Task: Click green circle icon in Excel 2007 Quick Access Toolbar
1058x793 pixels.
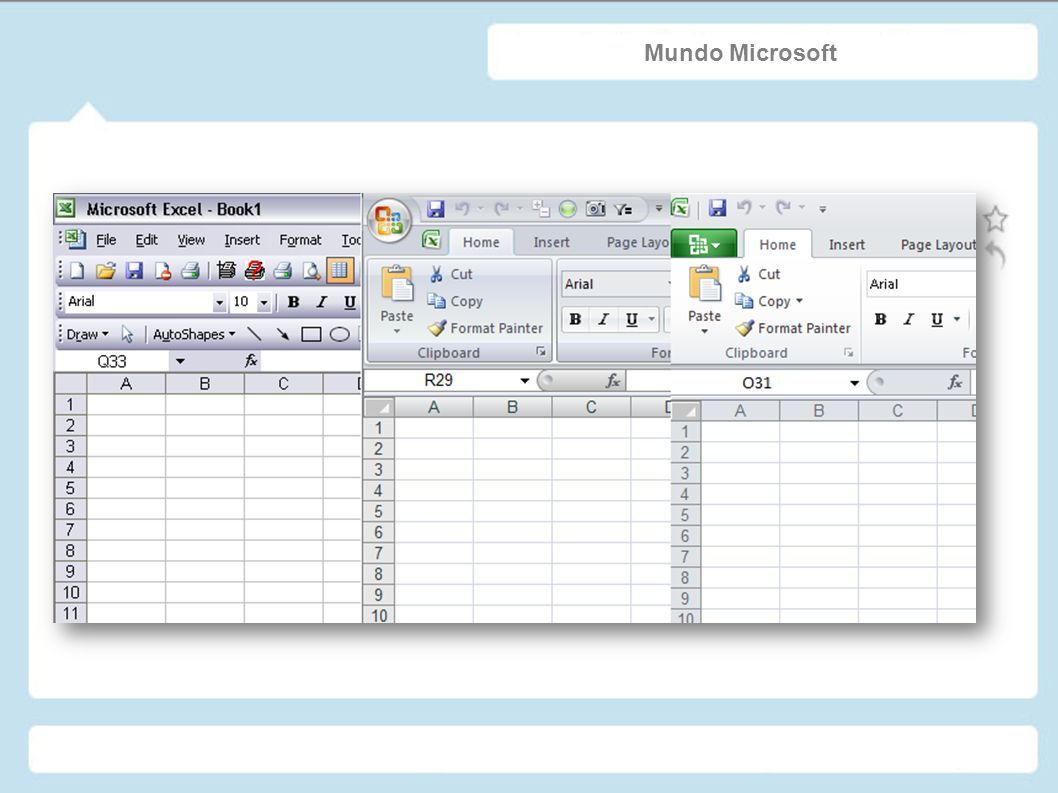Action: coord(568,209)
